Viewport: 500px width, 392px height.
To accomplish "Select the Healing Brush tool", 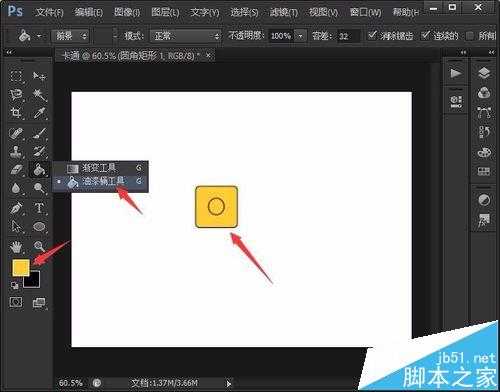I will (x=16, y=133).
